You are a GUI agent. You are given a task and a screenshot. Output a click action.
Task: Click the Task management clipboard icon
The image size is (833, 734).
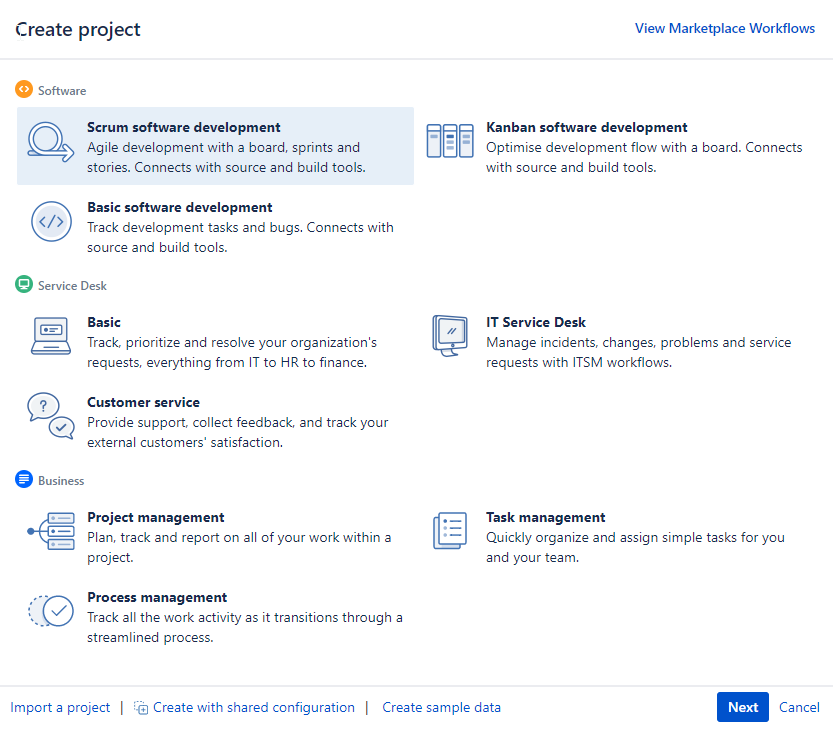450,530
